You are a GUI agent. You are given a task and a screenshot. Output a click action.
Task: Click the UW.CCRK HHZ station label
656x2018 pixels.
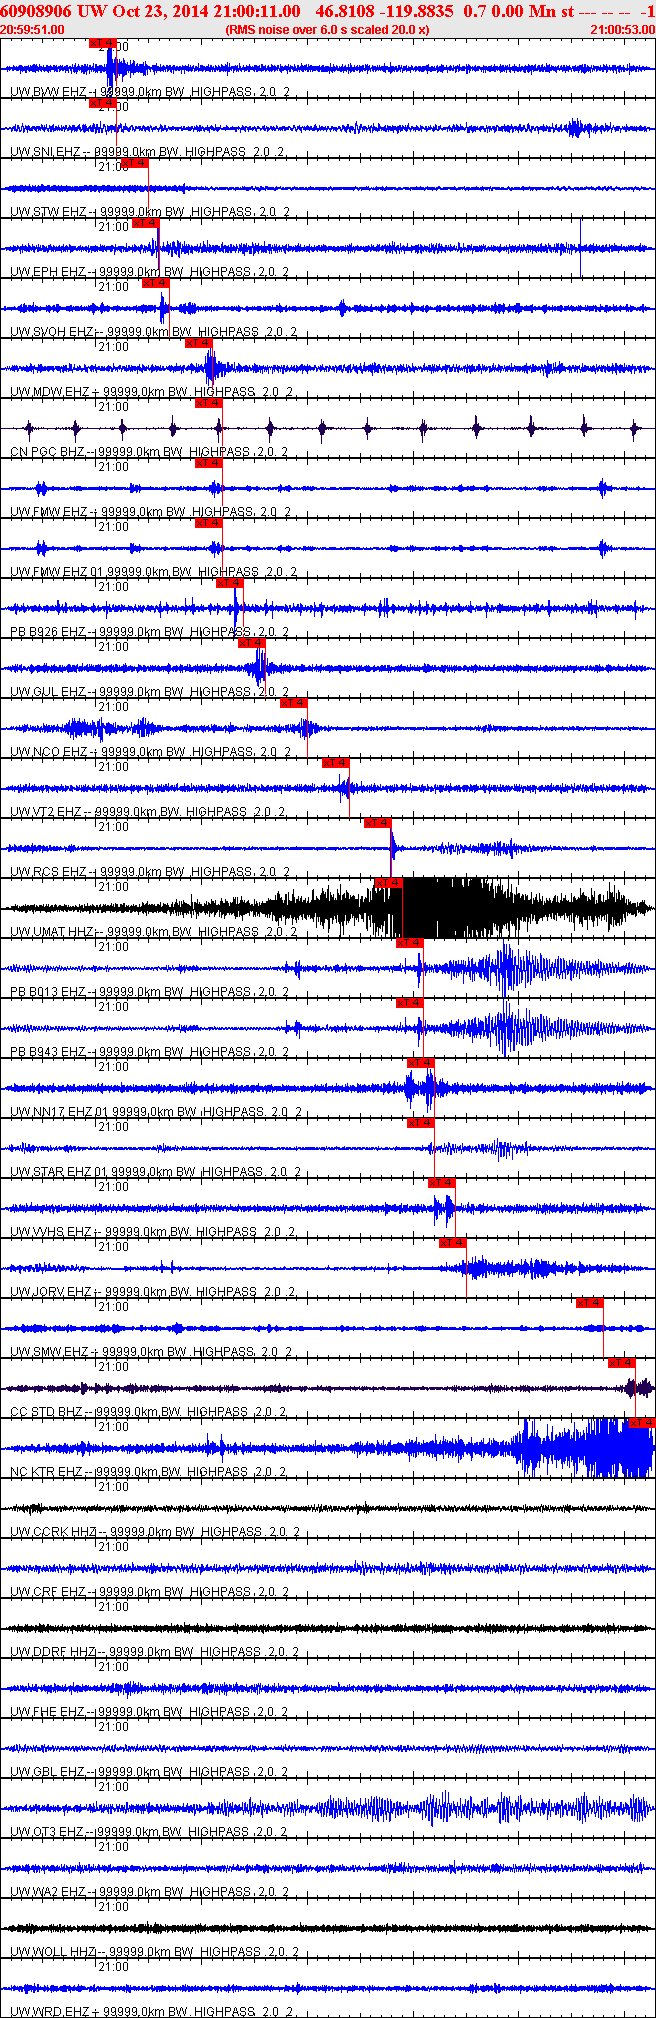tap(155, 1532)
